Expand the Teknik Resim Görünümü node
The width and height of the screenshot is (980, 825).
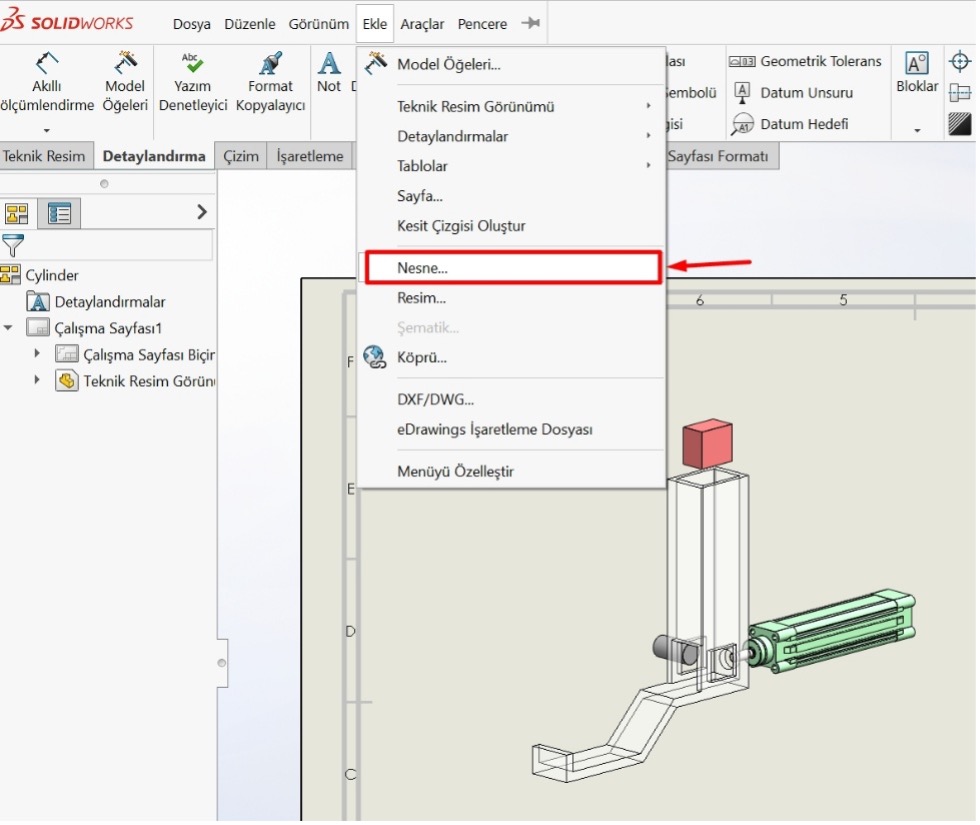[x=38, y=381]
